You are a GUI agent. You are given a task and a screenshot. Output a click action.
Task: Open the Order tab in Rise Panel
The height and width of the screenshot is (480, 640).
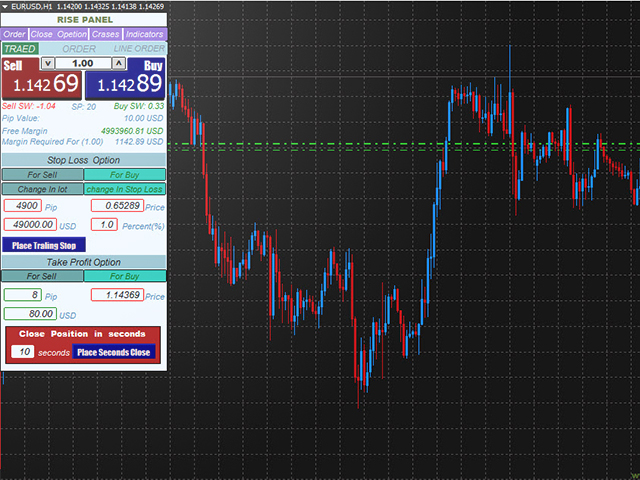[x=14, y=34]
